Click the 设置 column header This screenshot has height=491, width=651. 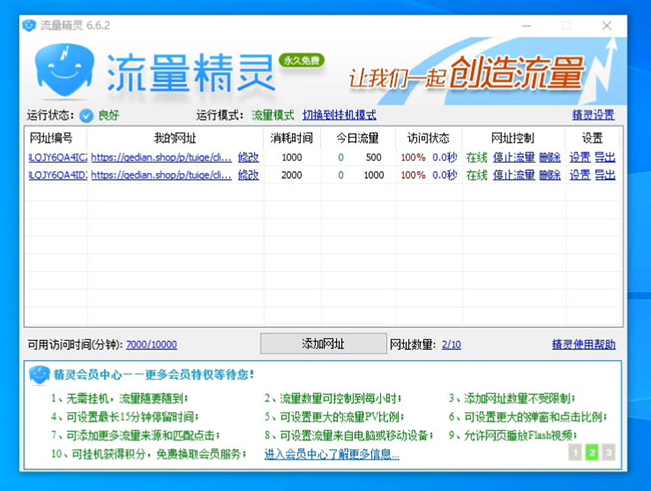(592, 138)
